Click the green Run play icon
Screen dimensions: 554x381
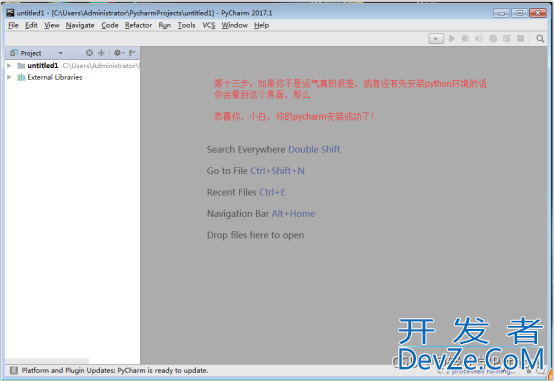452,39
